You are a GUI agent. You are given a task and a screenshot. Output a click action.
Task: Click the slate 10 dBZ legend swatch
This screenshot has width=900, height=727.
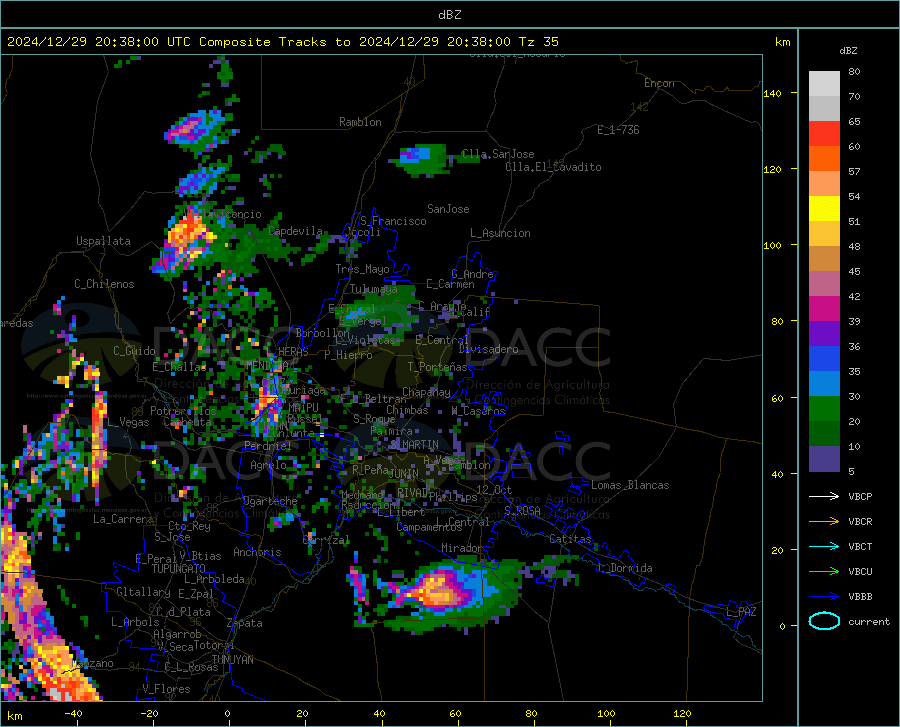pos(824,458)
